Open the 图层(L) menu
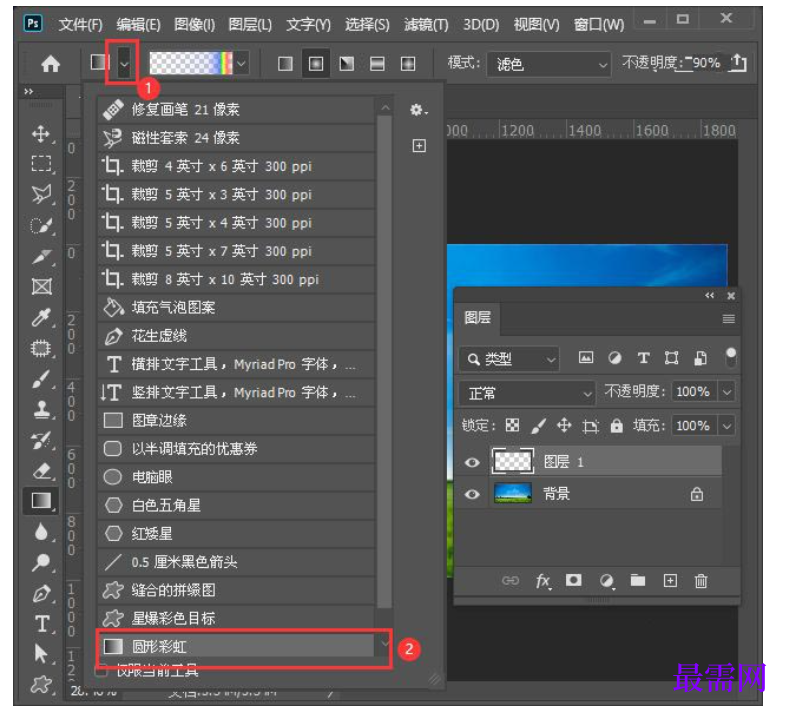This screenshot has width=785, height=709. coord(250,24)
